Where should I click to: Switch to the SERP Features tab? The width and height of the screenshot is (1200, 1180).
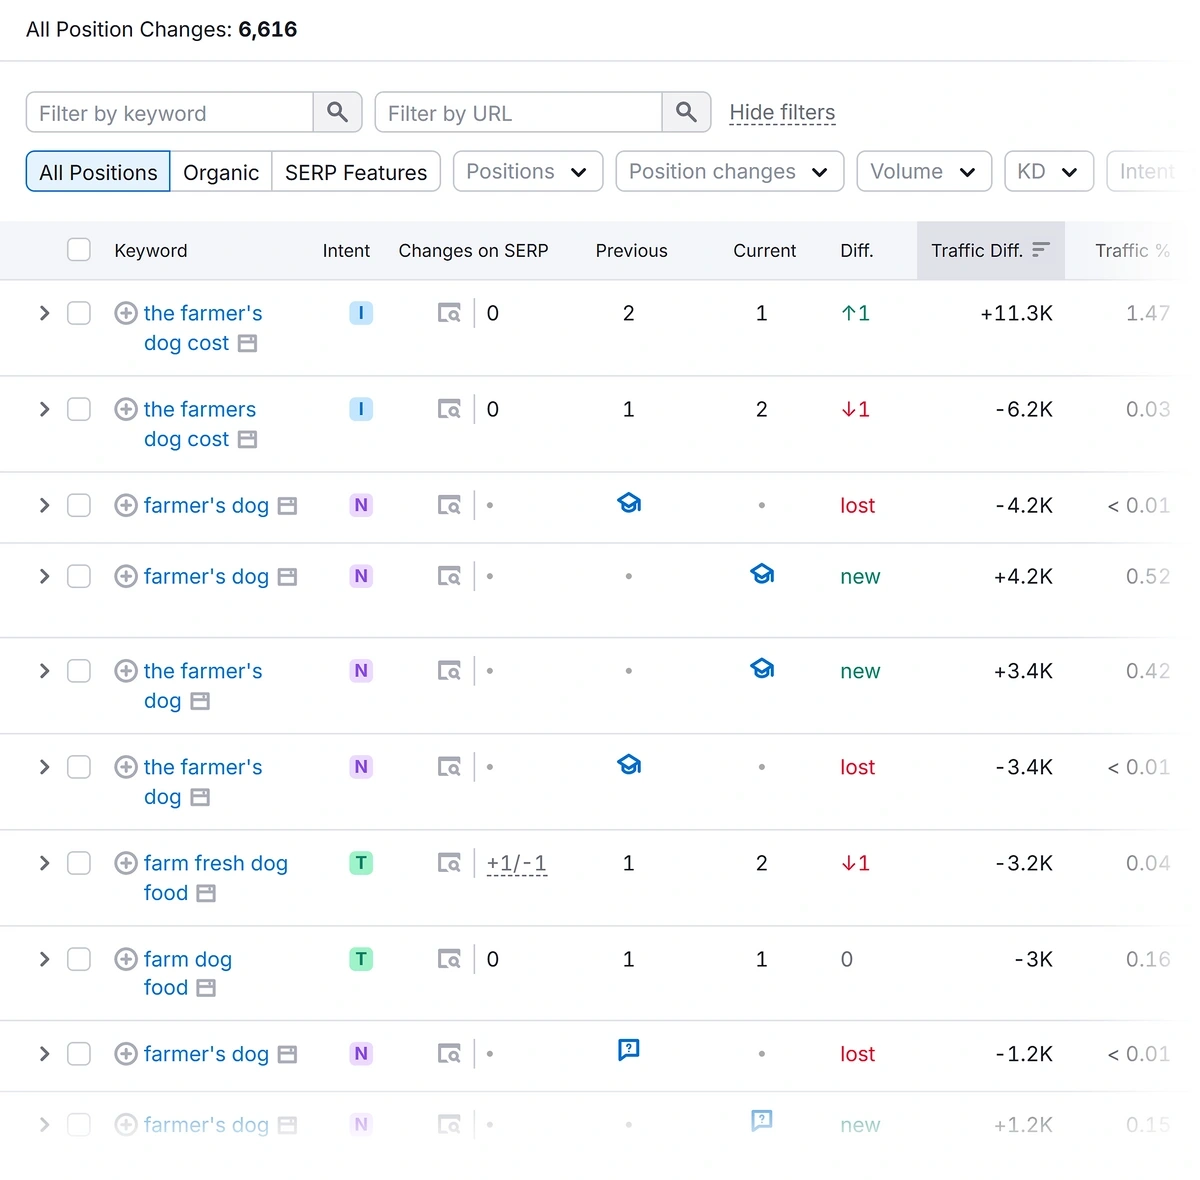pos(356,172)
